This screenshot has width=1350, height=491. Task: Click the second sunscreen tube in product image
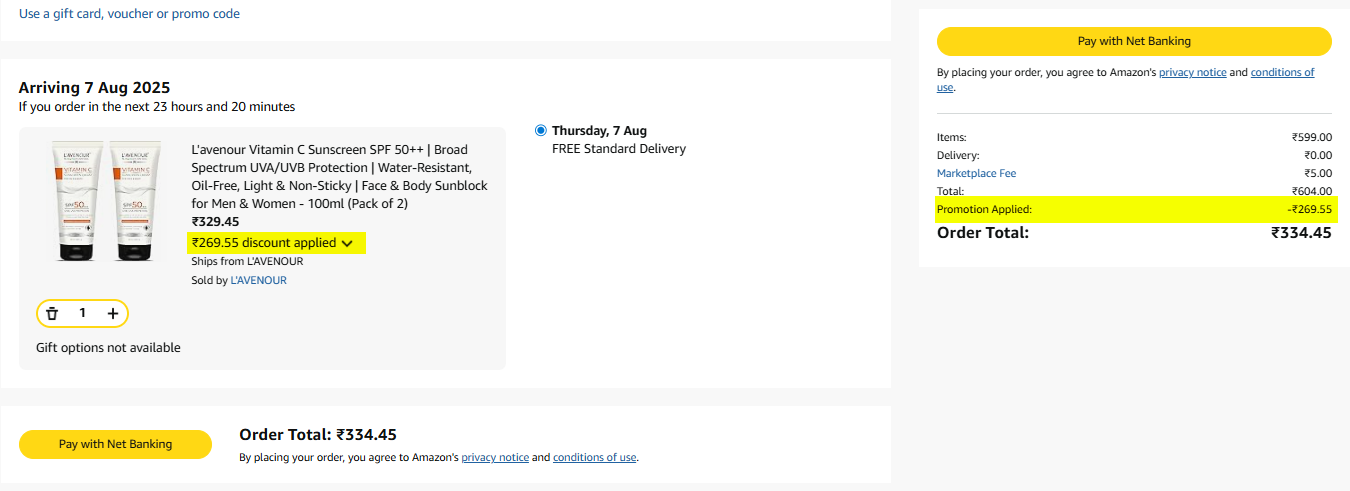coord(135,200)
